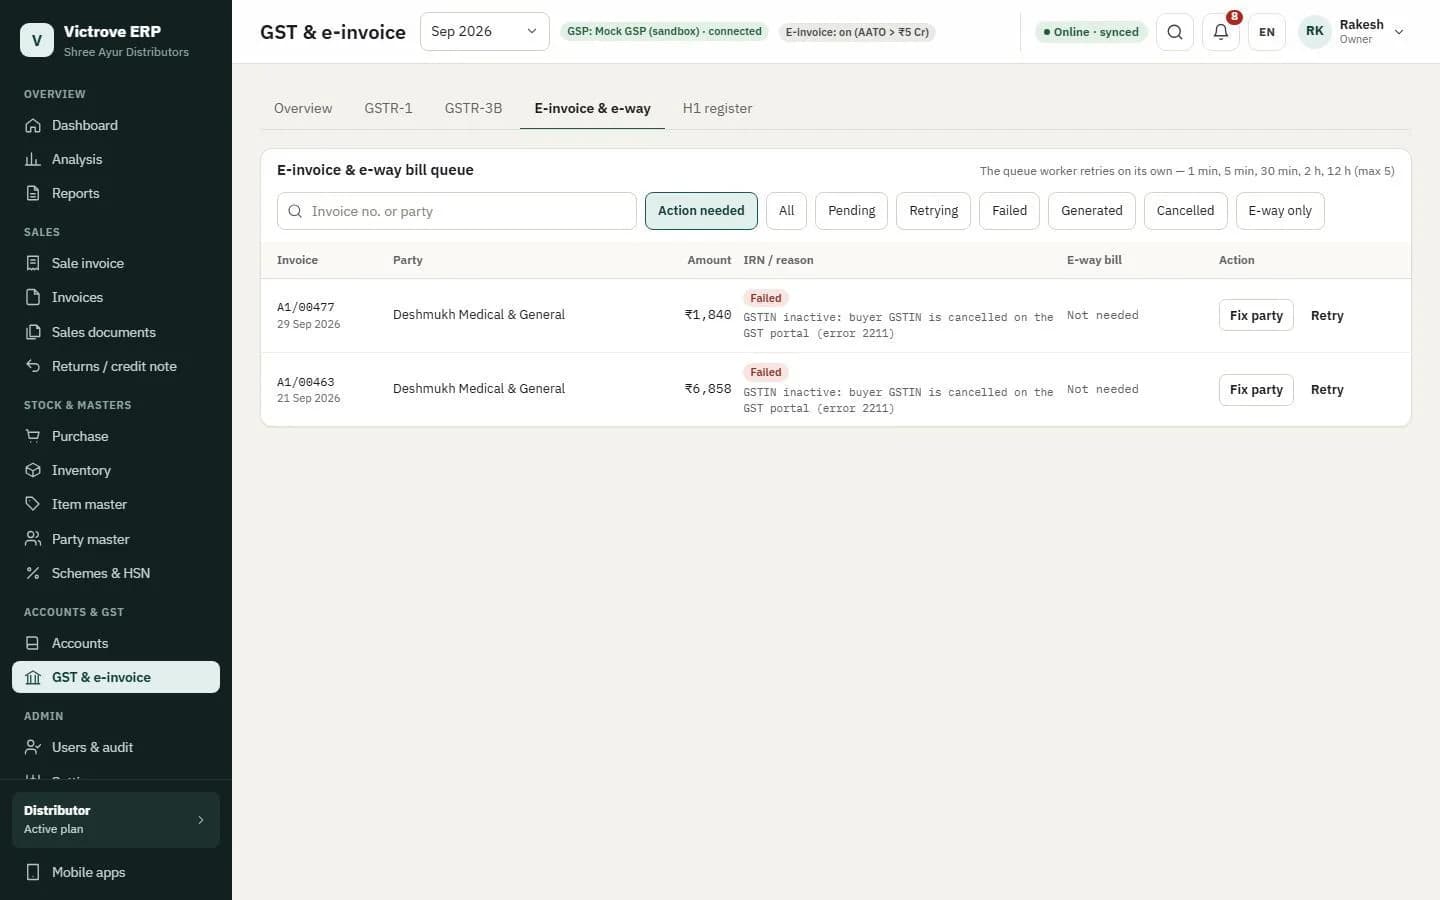Show only Generated e-invoices
The image size is (1440, 900).
[1092, 211]
